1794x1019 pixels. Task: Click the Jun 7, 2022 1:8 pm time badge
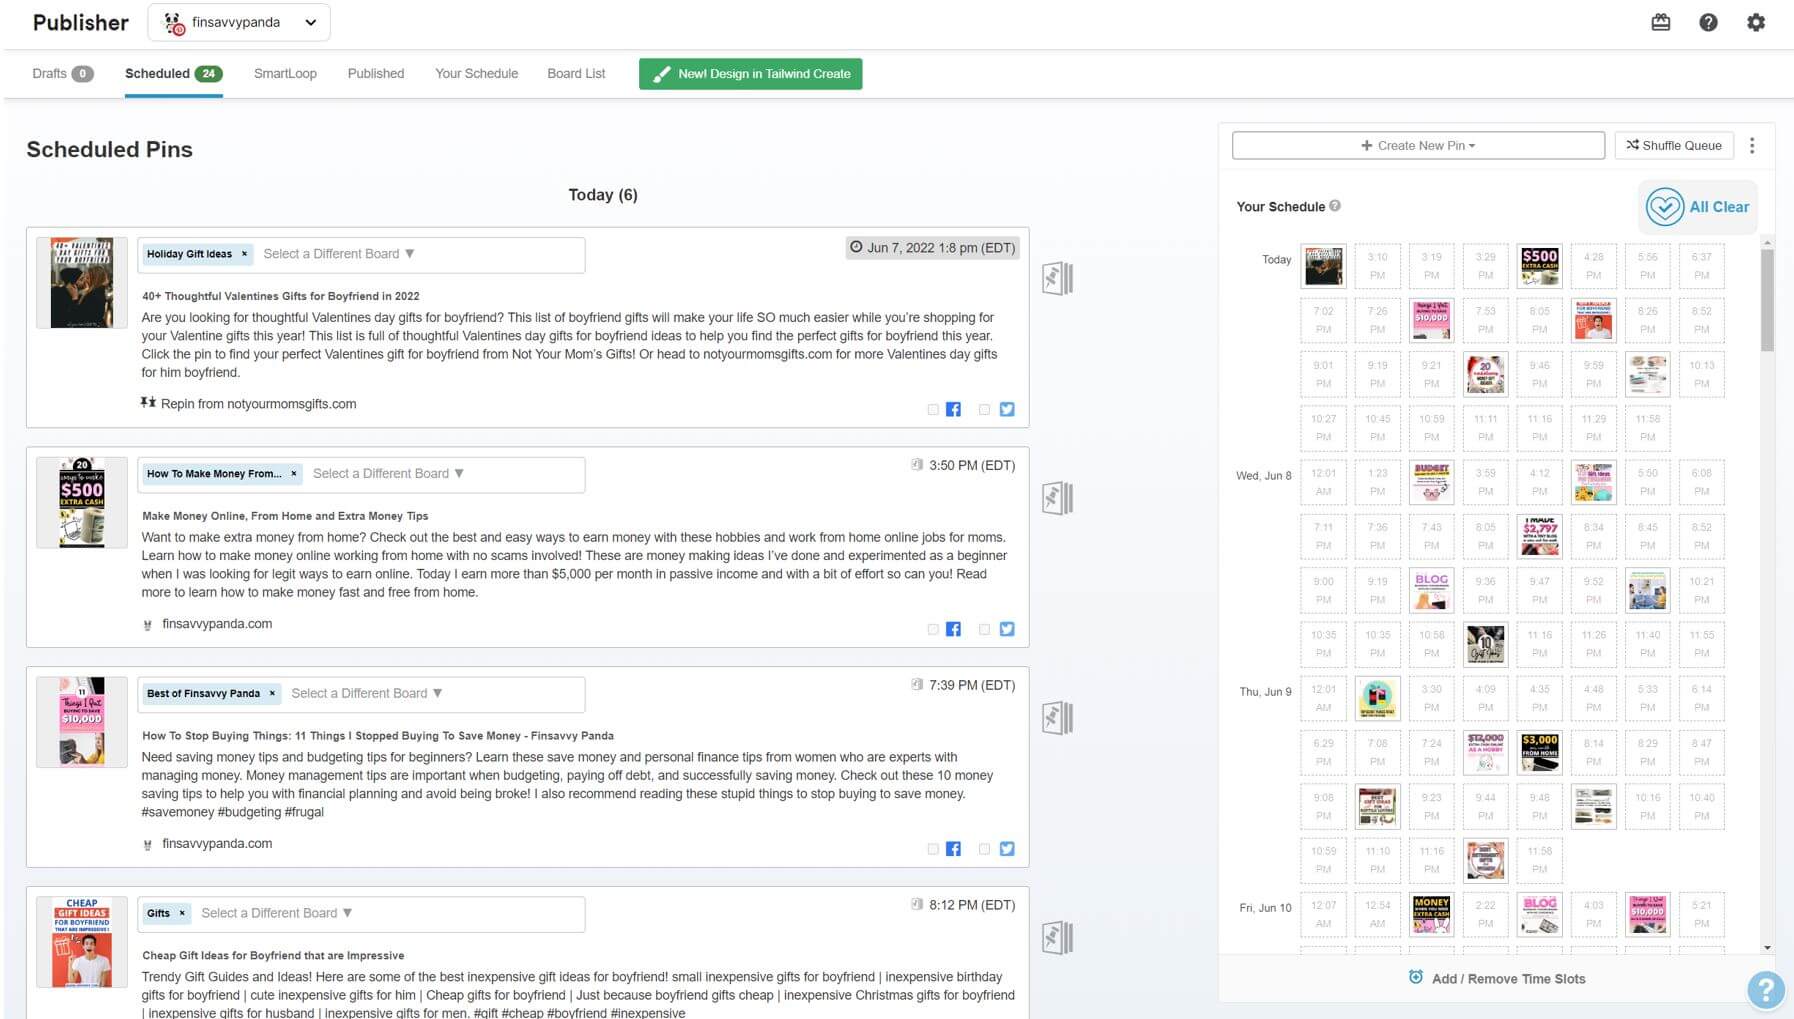[932, 248]
